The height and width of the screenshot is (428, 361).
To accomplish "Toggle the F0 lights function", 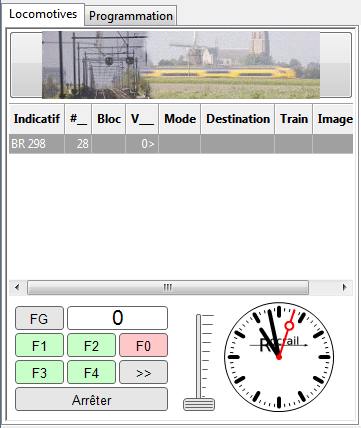I will [x=144, y=345].
